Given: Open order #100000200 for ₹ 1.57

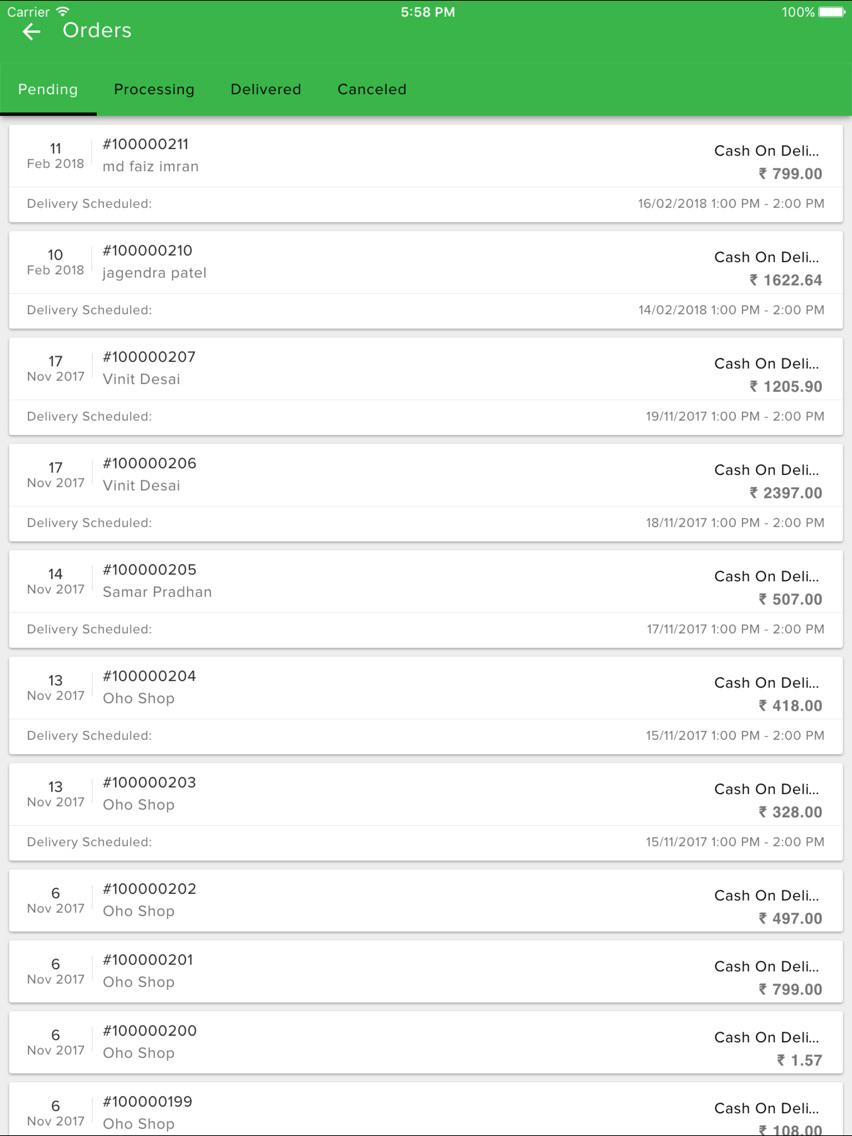Looking at the screenshot, I should click(x=426, y=1043).
